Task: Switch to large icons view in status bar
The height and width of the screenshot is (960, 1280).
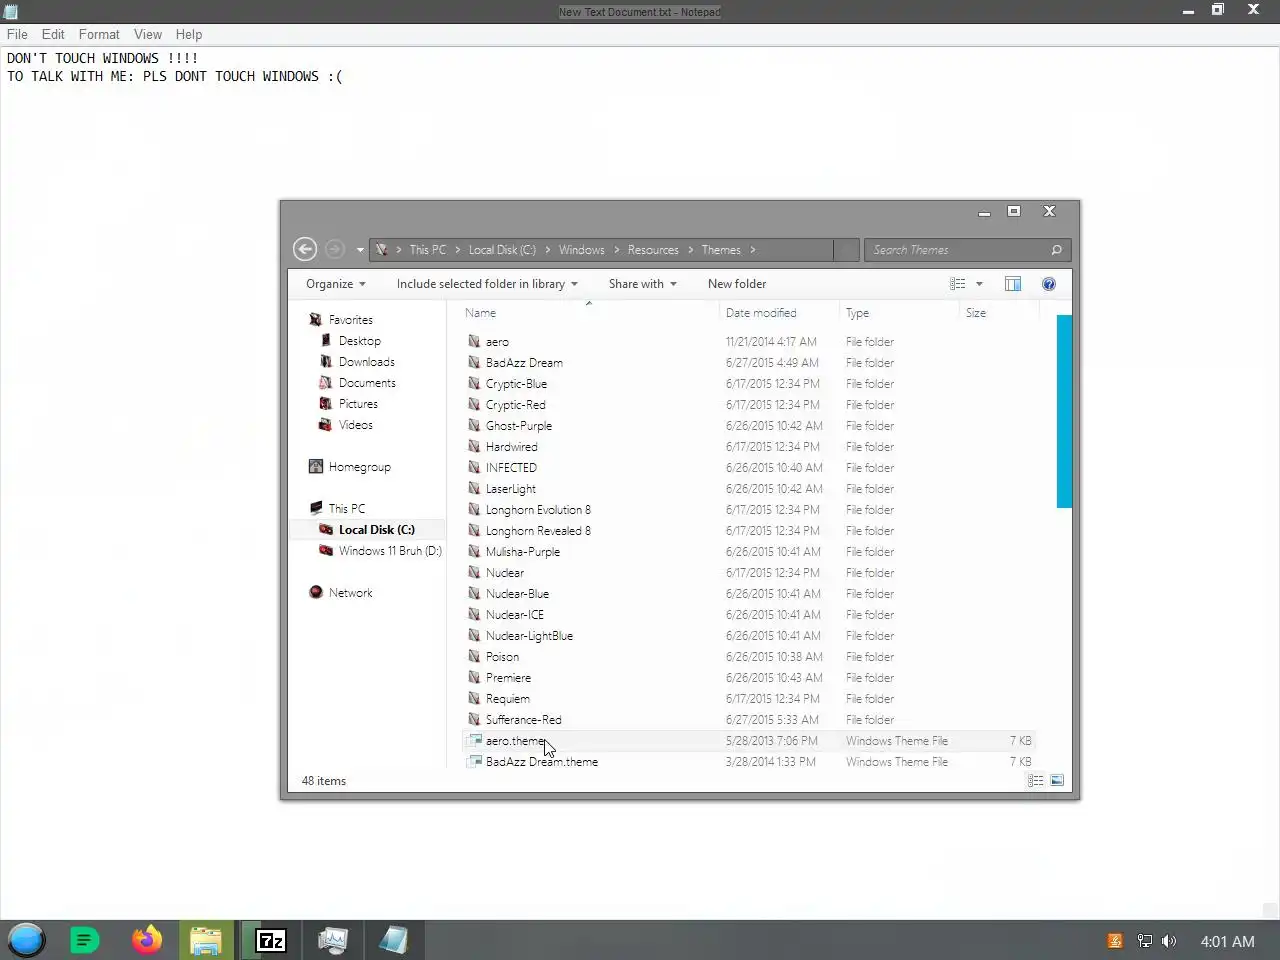Action: 1057,781
